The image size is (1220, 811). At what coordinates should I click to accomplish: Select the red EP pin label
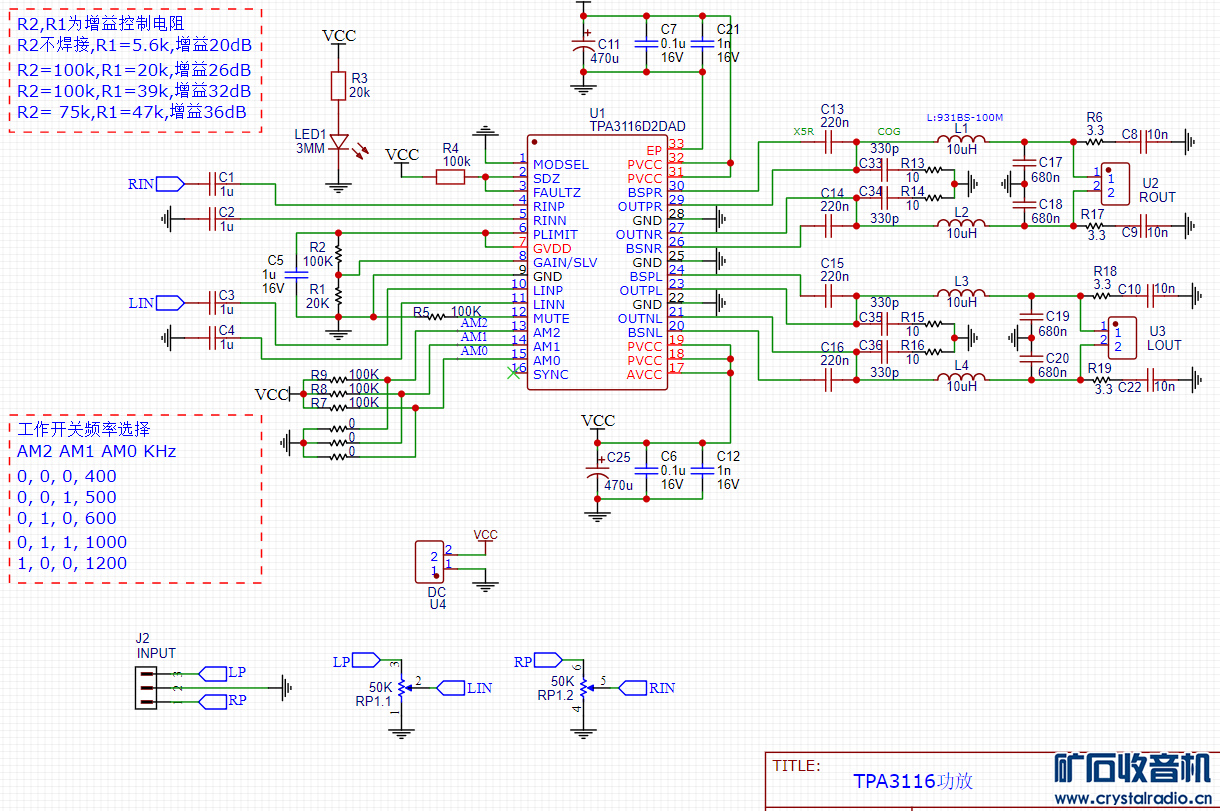click(x=654, y=150)
